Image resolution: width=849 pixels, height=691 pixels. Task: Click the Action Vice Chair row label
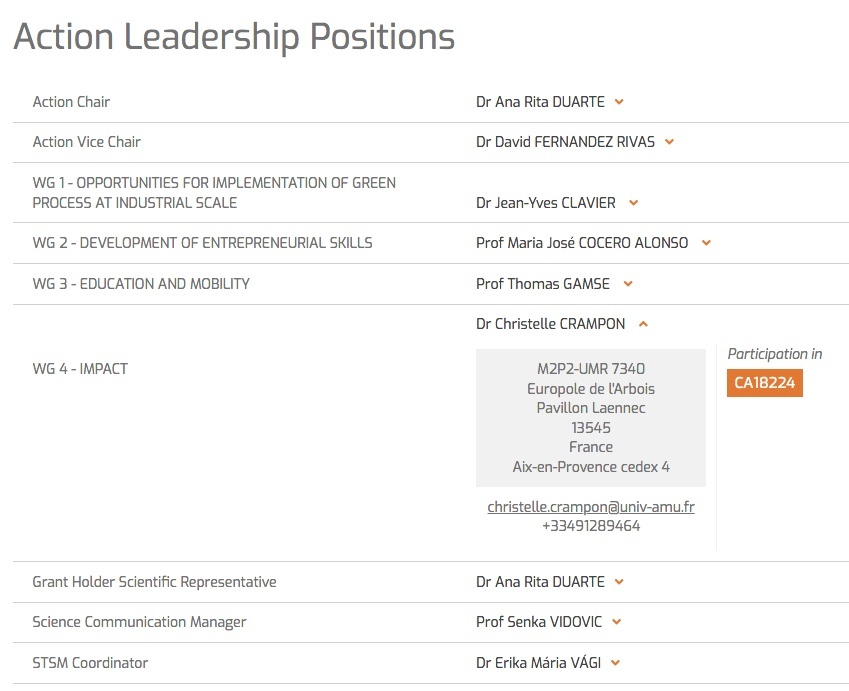(x=87, y=142)
